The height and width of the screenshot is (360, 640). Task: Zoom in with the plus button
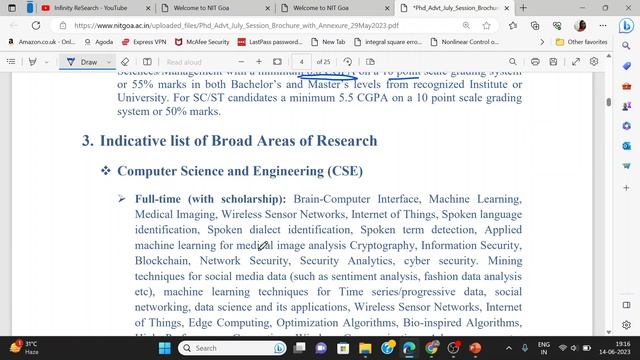[x=259, y=62]
